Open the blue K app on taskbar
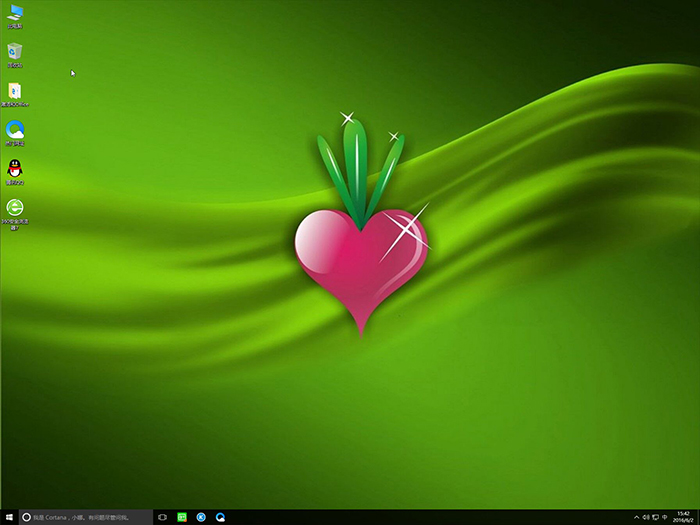The height and width of the screenshot is (525, 700). click(x=201, y=517)
